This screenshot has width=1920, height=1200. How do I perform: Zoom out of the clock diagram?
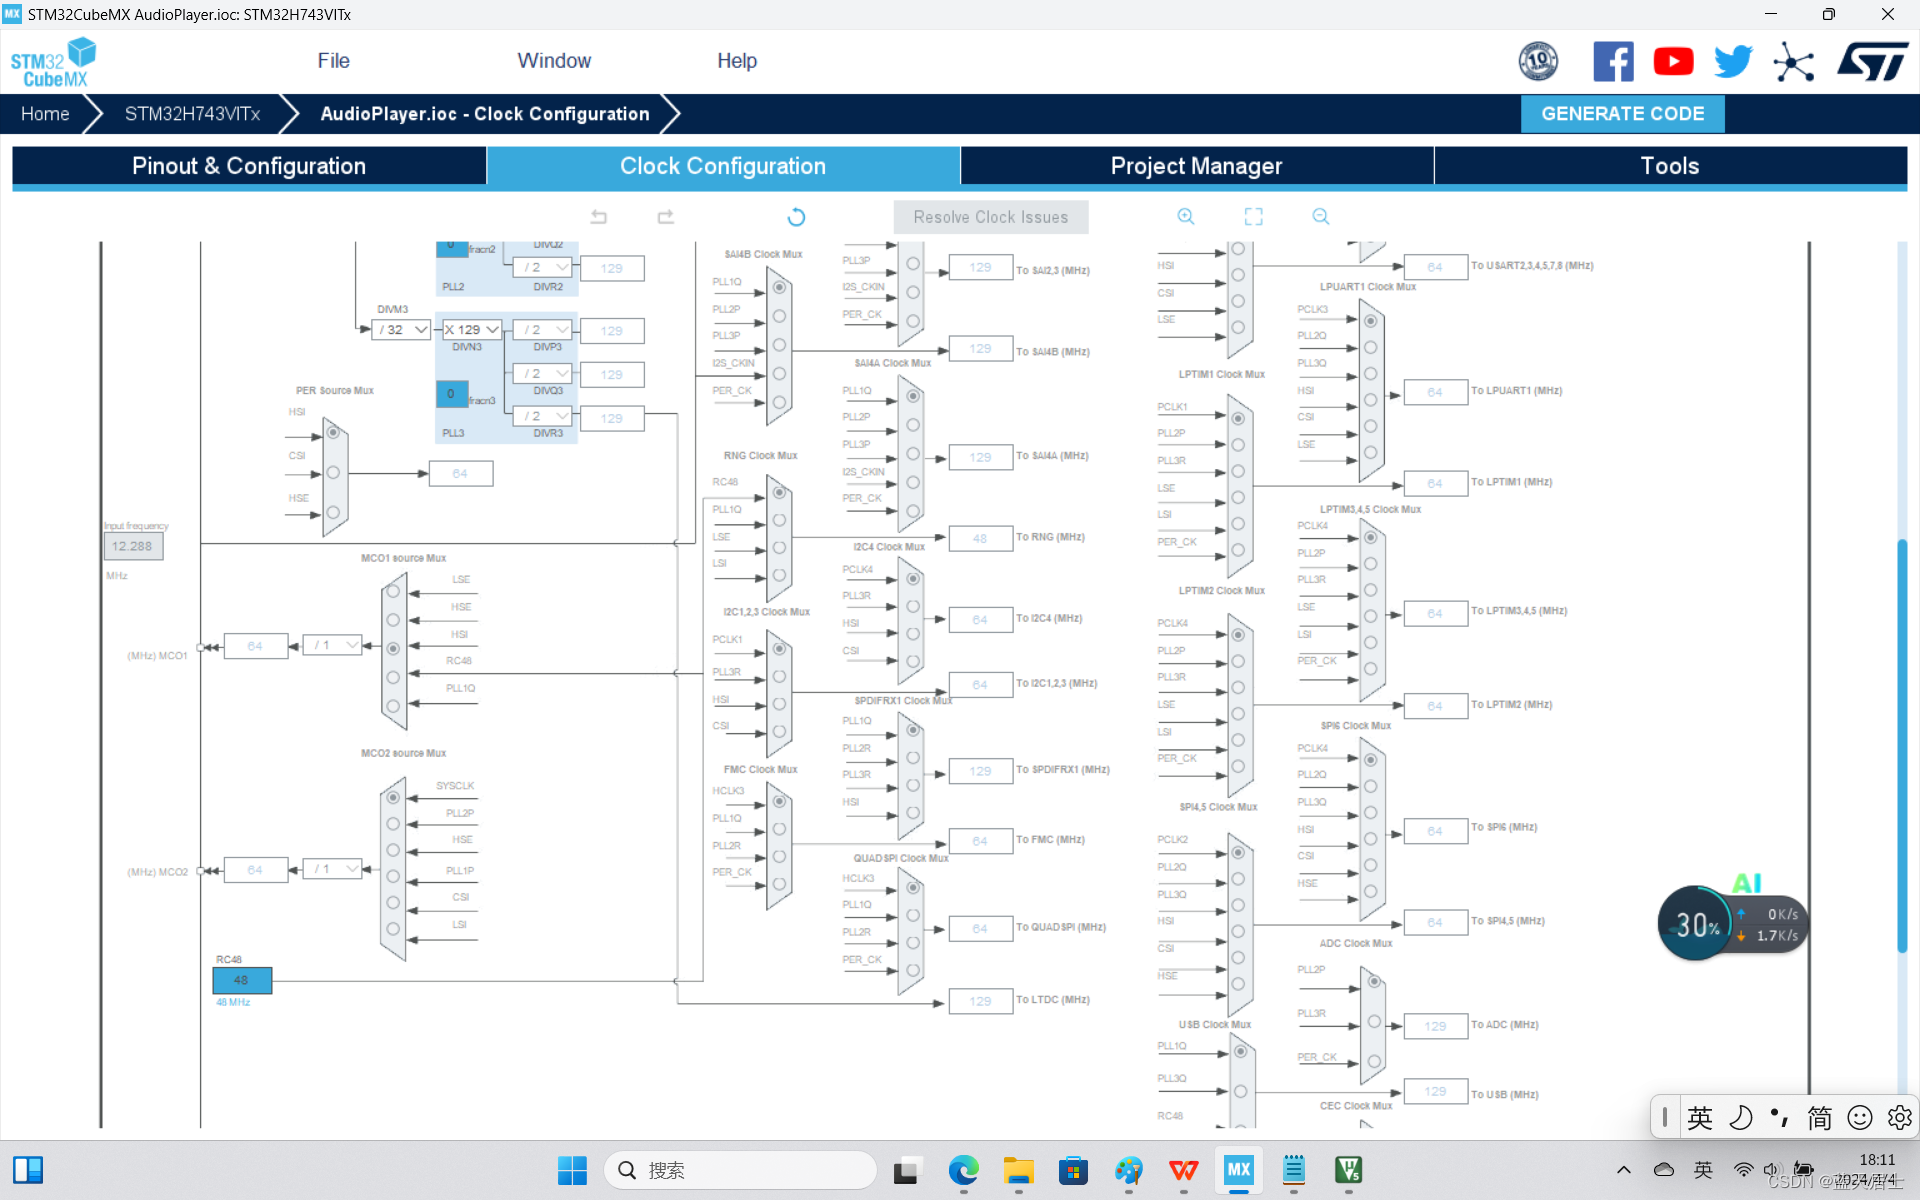coord(1321,217)
